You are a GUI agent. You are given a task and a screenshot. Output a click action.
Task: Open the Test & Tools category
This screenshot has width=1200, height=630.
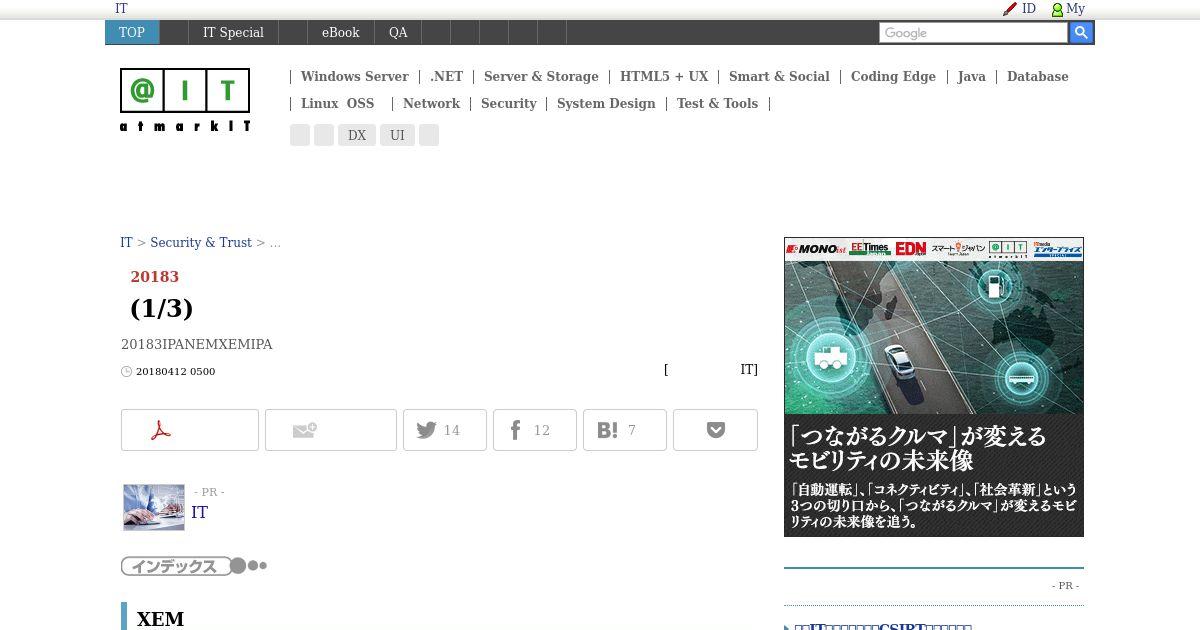pos(717,104)
